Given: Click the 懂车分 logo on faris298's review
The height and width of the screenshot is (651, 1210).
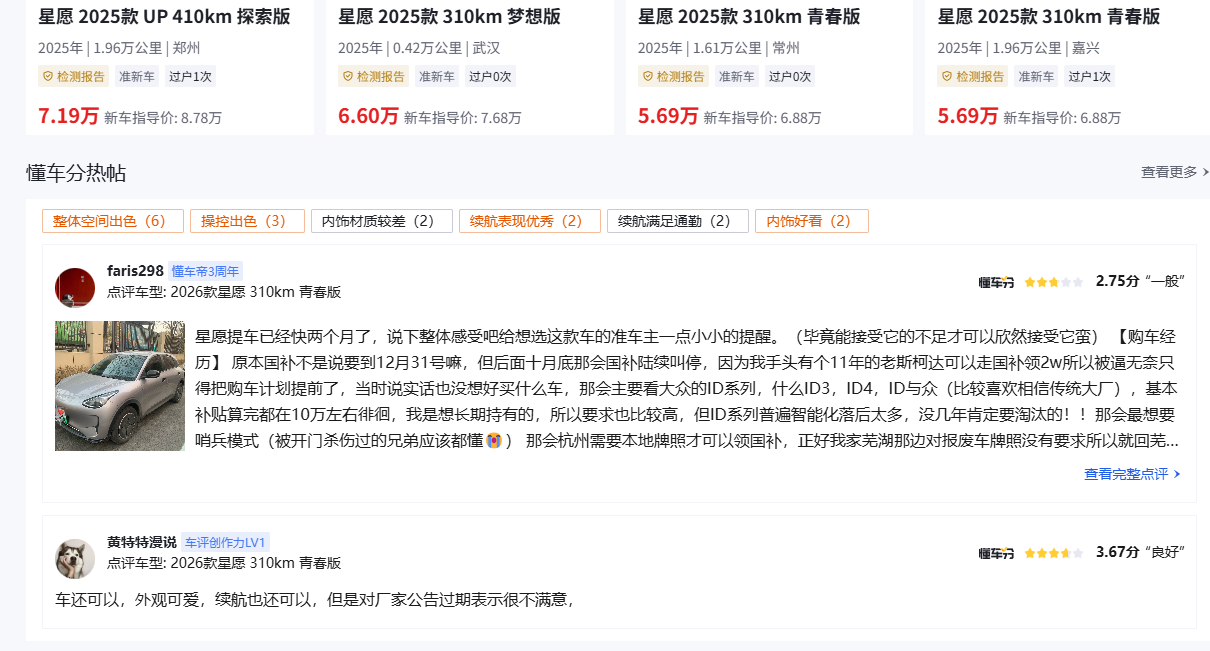Looking at the screenshot, I should tap(996, 283).
